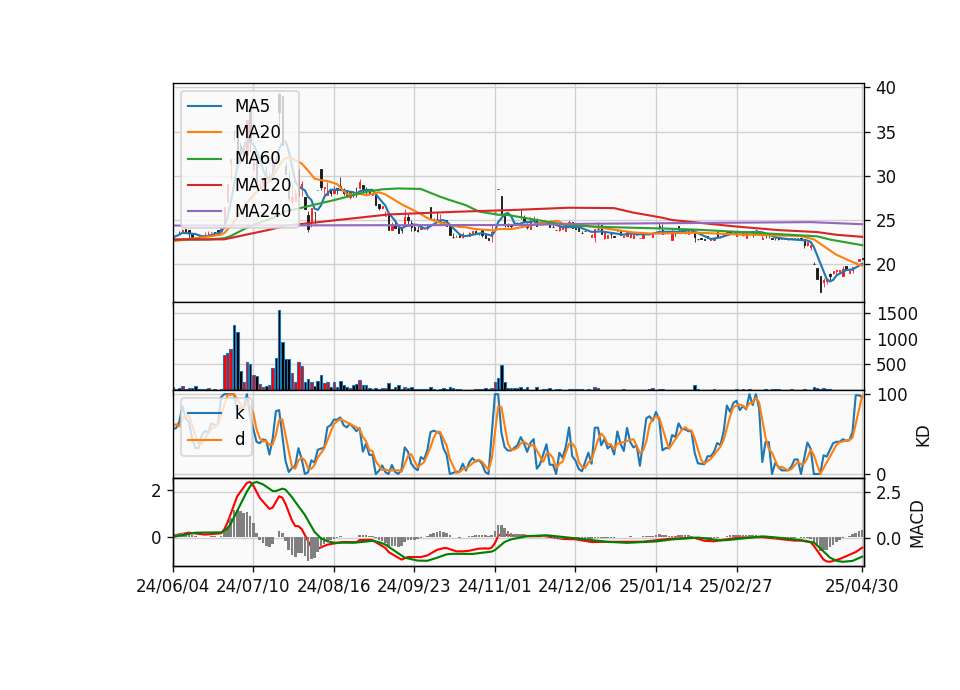Click the price axis value 35
This screenshot has width=960, height=690.
point(885,133)
